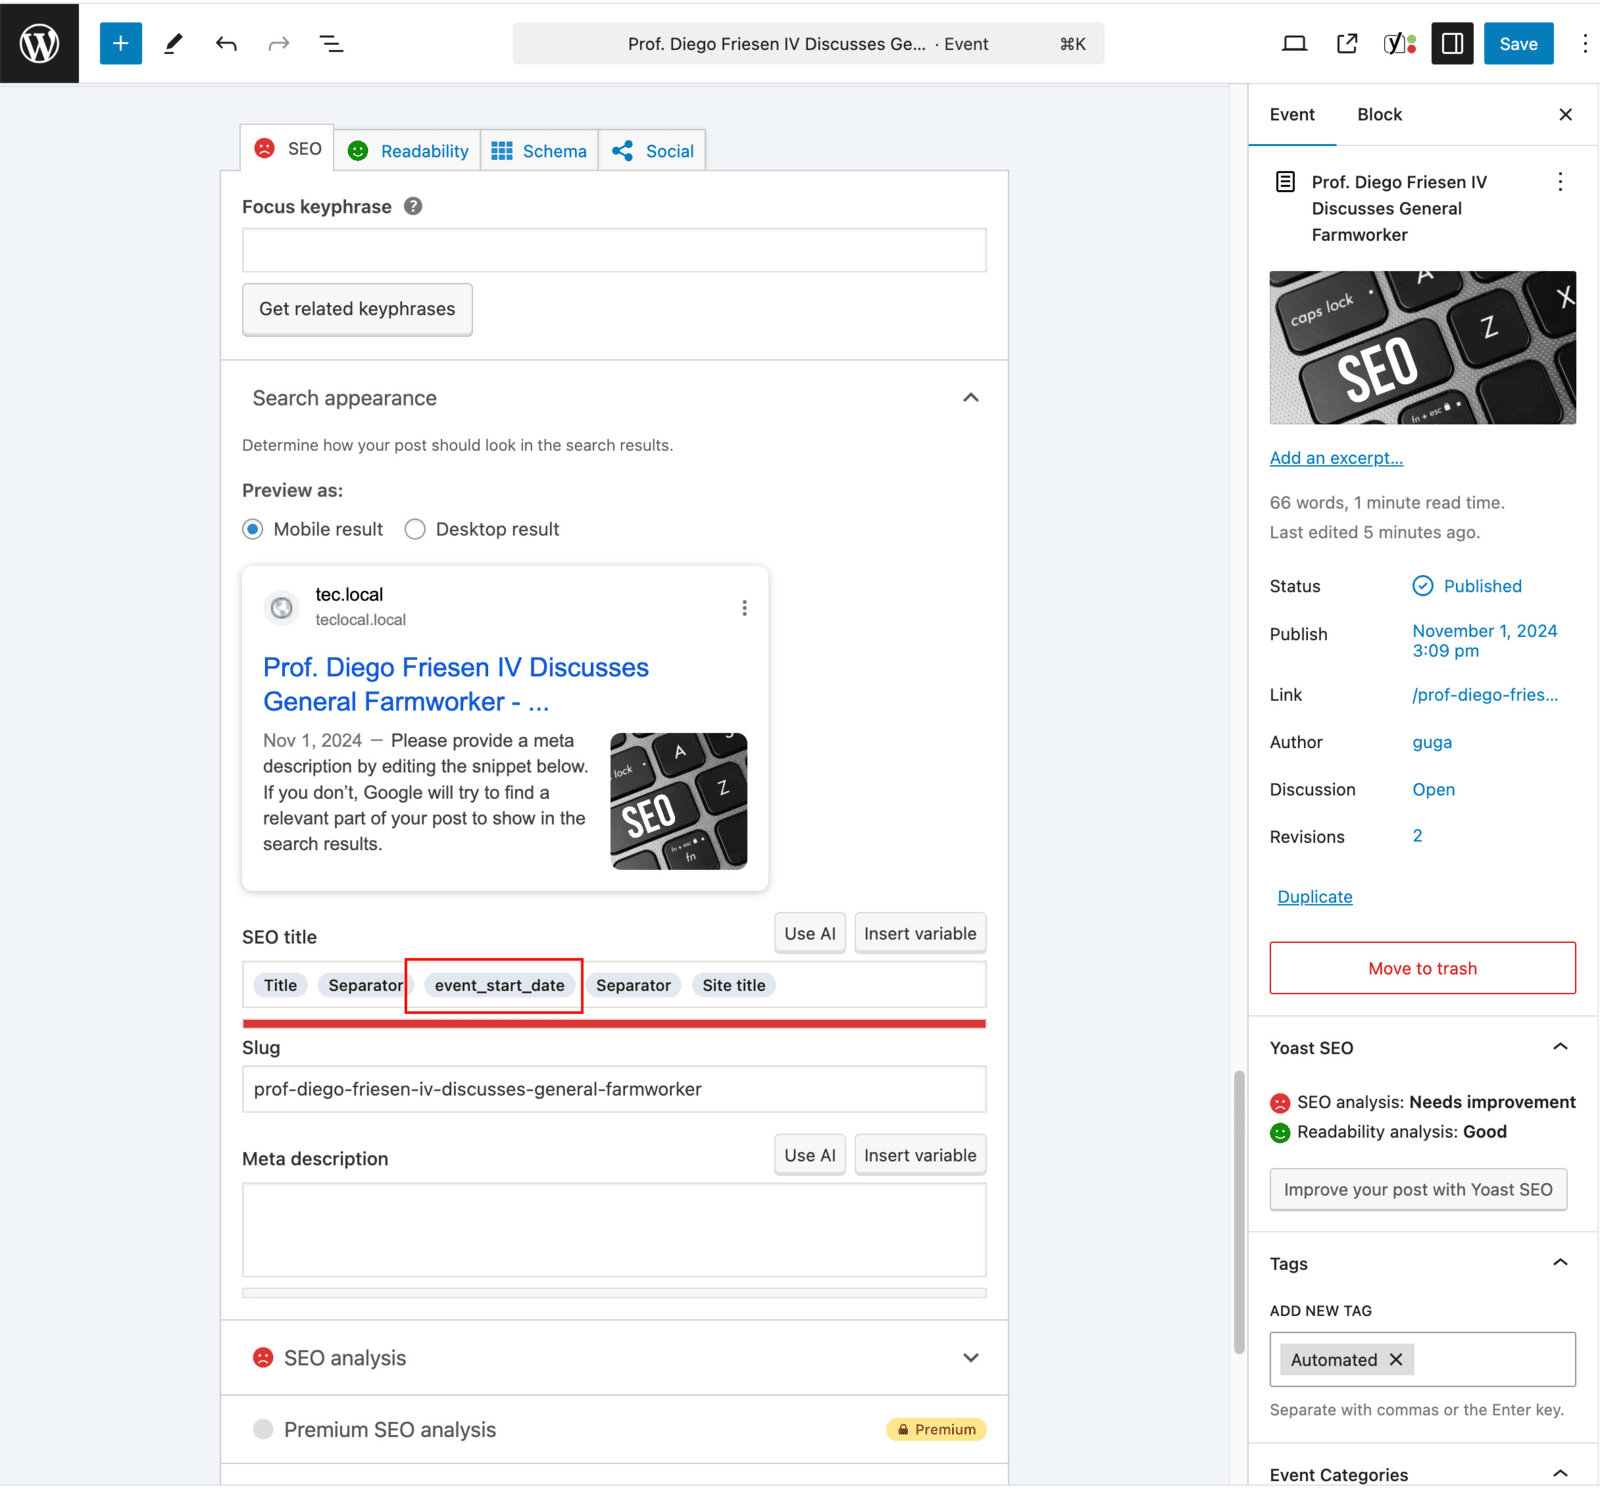Image resolution: width=1600 pixels, height=1491 pixels.
Task: Open the WordPress dashboard logo menu
Action: pos(39,43)
